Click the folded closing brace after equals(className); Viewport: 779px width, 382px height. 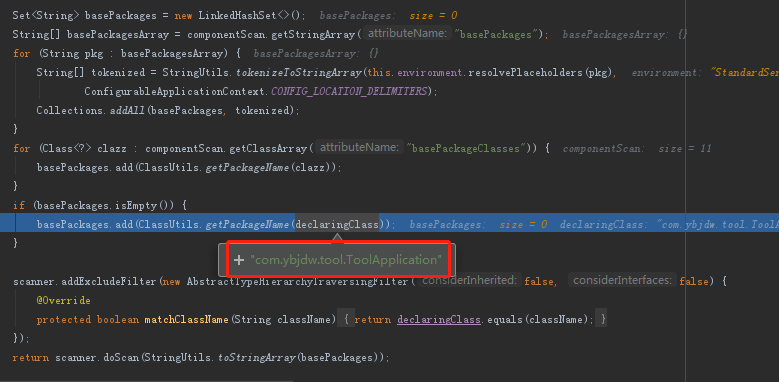(603, 319)
